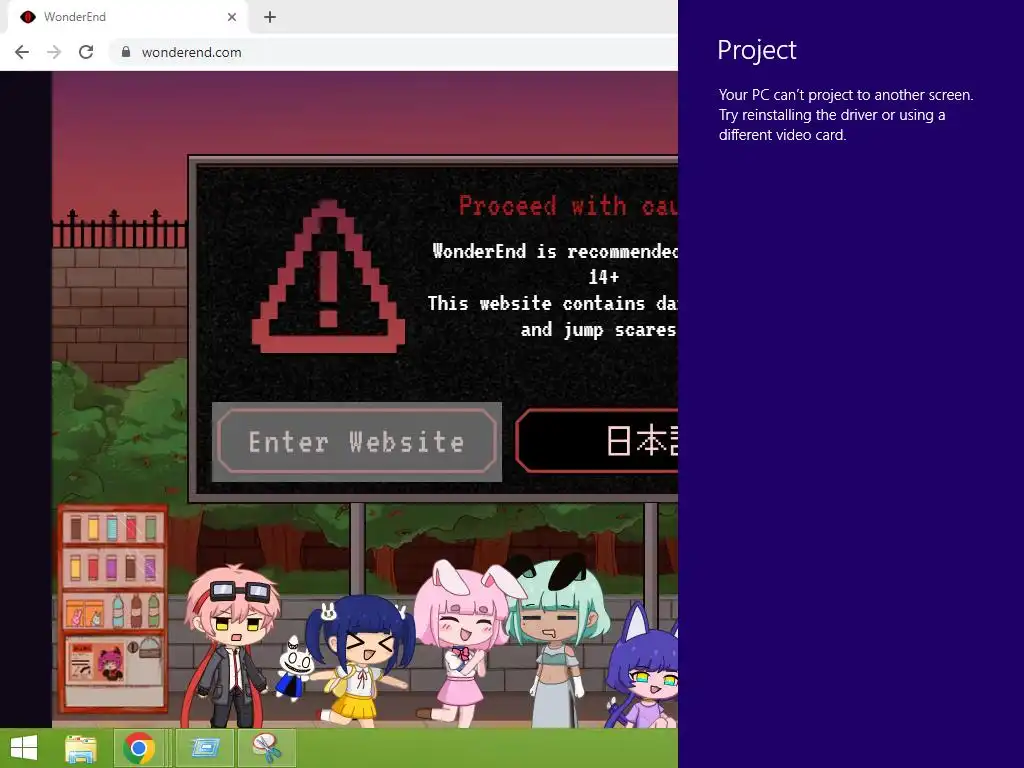Click the Enter Website button
This screenshot has width=1024, height=768.
(x=357, y=441)
